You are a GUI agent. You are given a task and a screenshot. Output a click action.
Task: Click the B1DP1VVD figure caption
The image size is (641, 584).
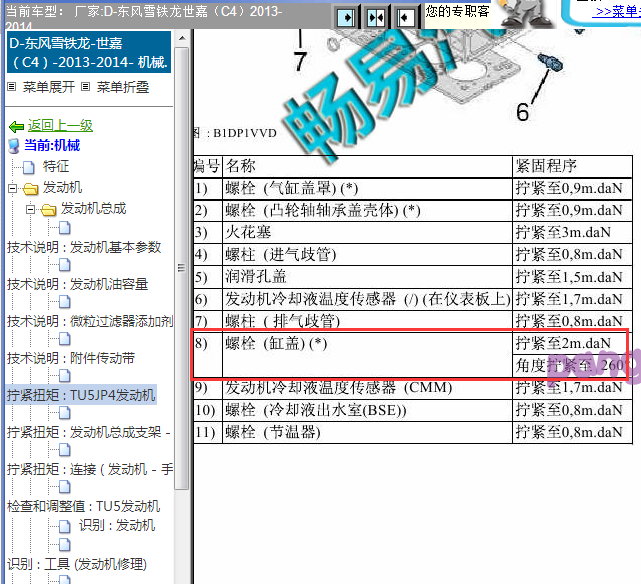[244, 133]
